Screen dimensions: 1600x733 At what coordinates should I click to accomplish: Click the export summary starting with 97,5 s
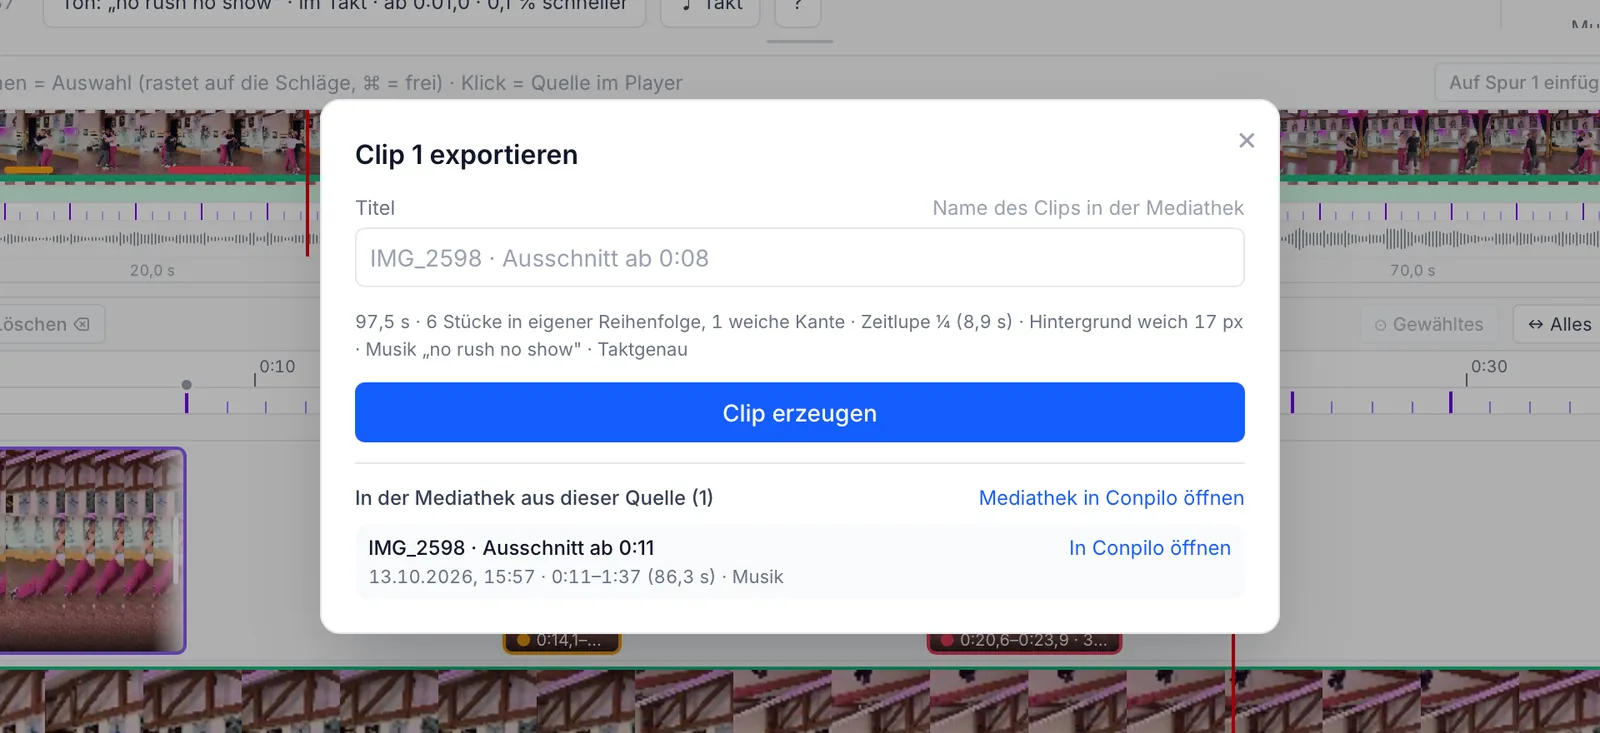(x=799, y=336)
